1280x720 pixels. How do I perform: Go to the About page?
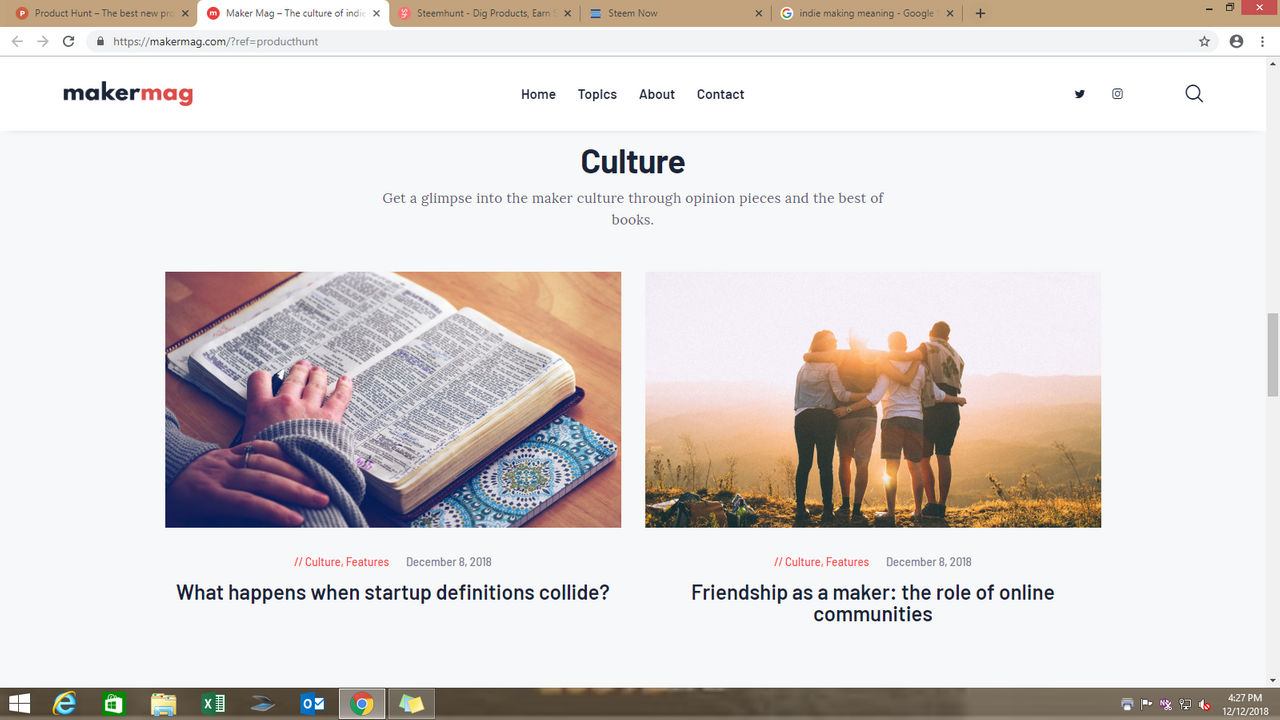[x=657, y=94]
